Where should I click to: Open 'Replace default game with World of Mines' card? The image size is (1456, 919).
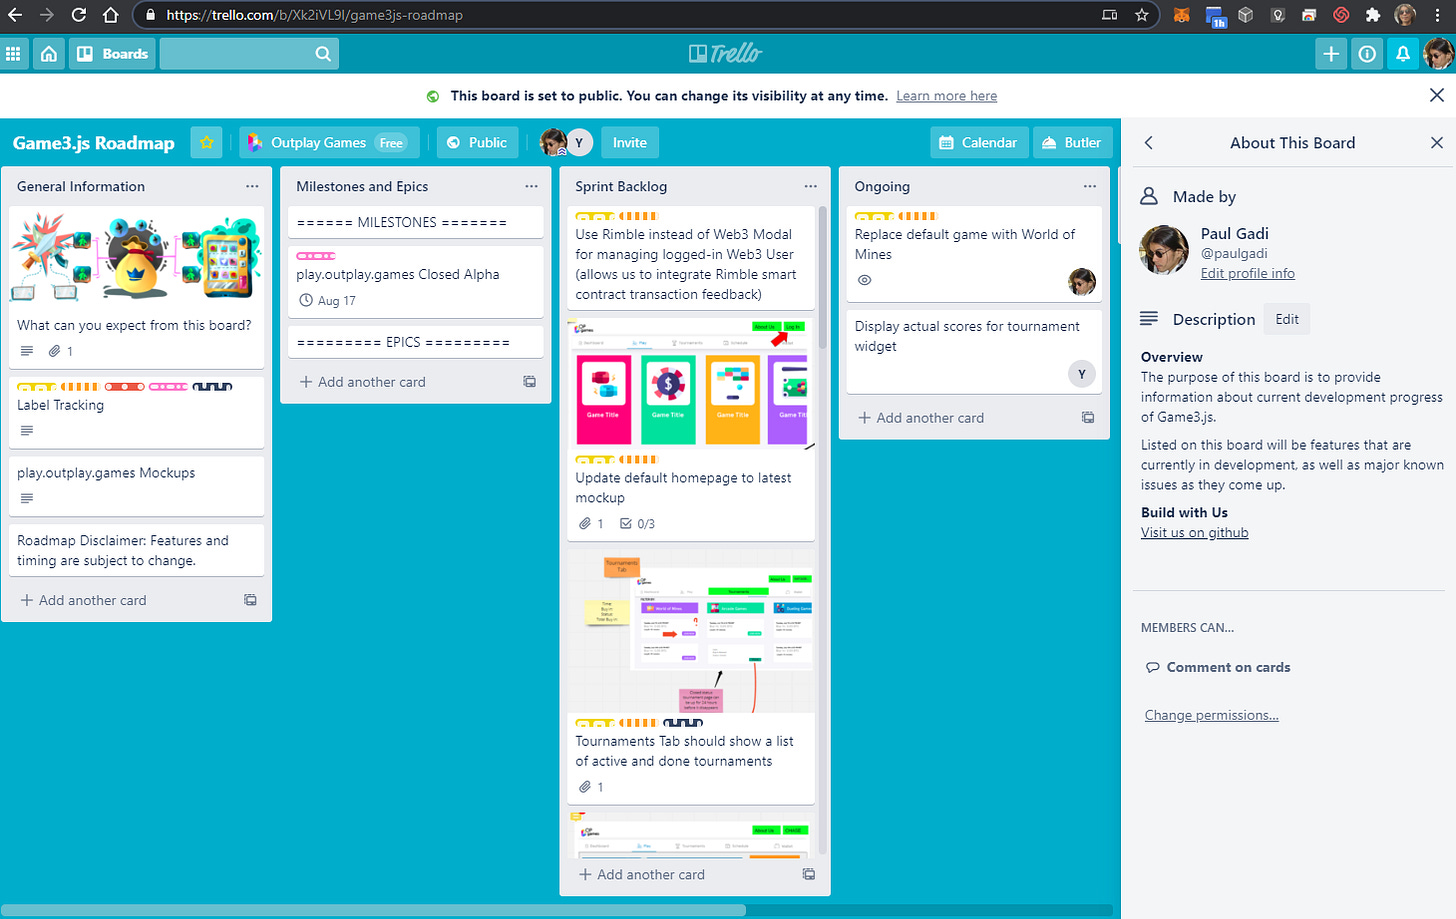point(974,254)
